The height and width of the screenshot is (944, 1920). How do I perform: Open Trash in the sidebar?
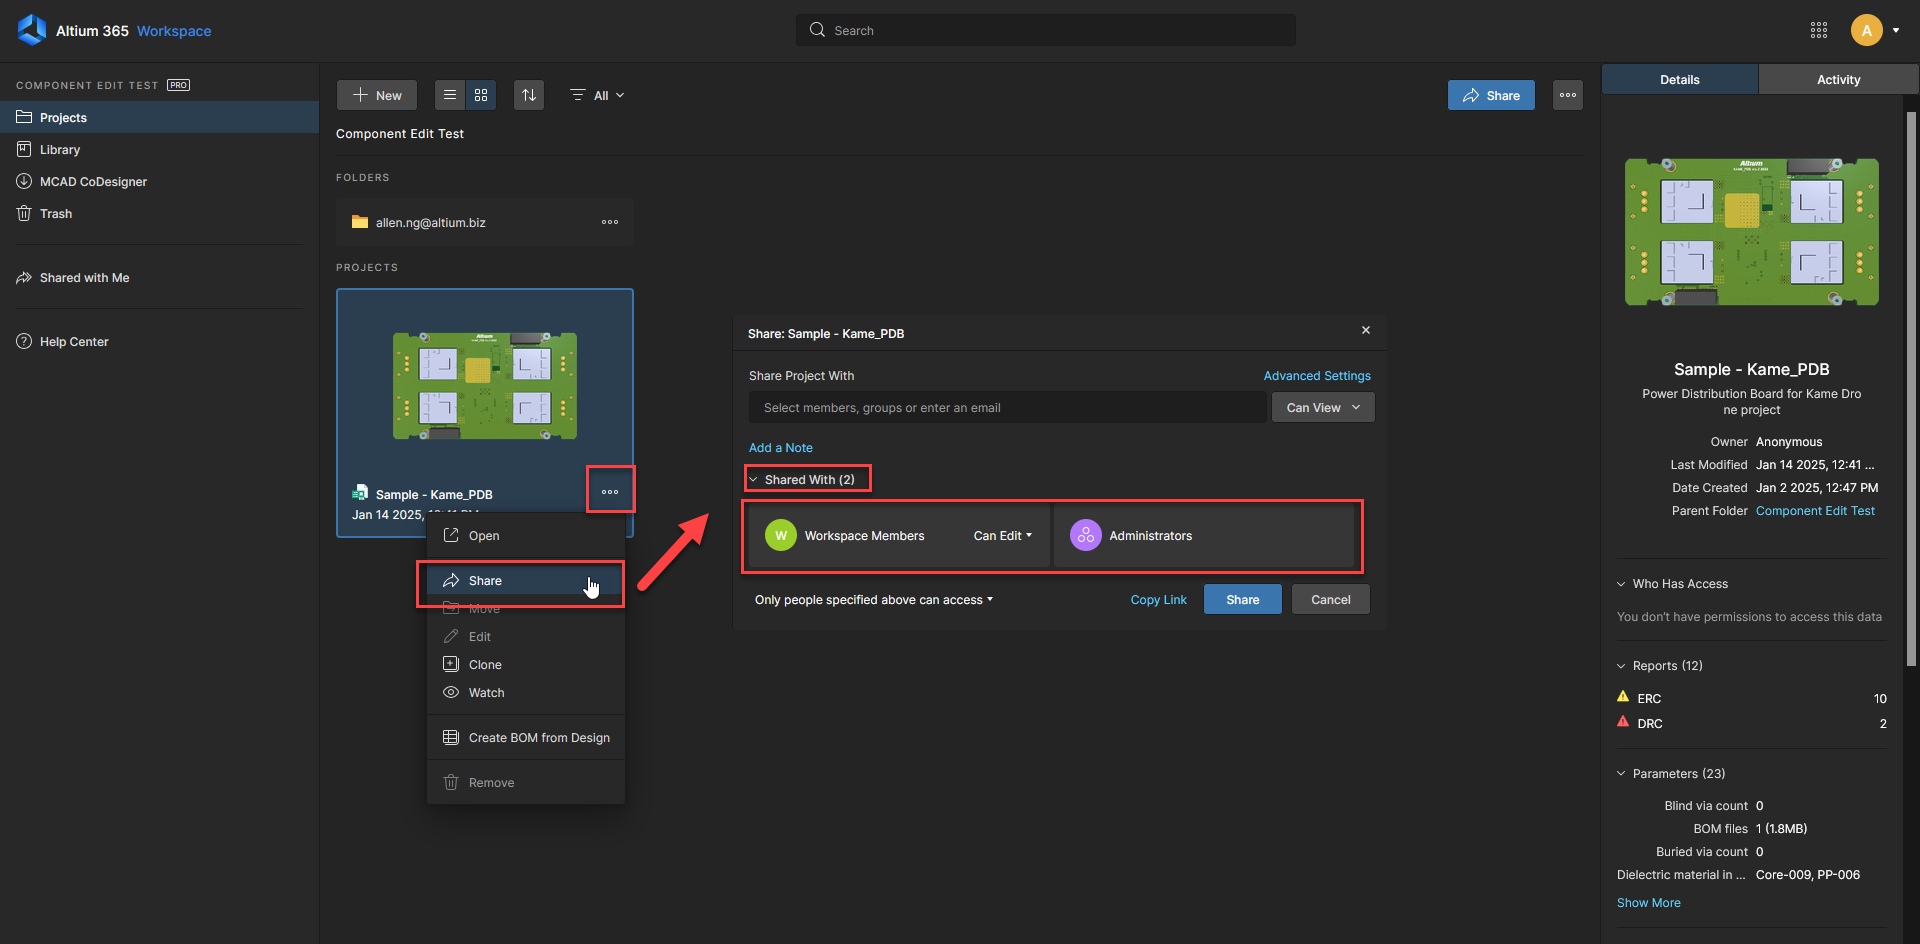[x=160, y=213]
